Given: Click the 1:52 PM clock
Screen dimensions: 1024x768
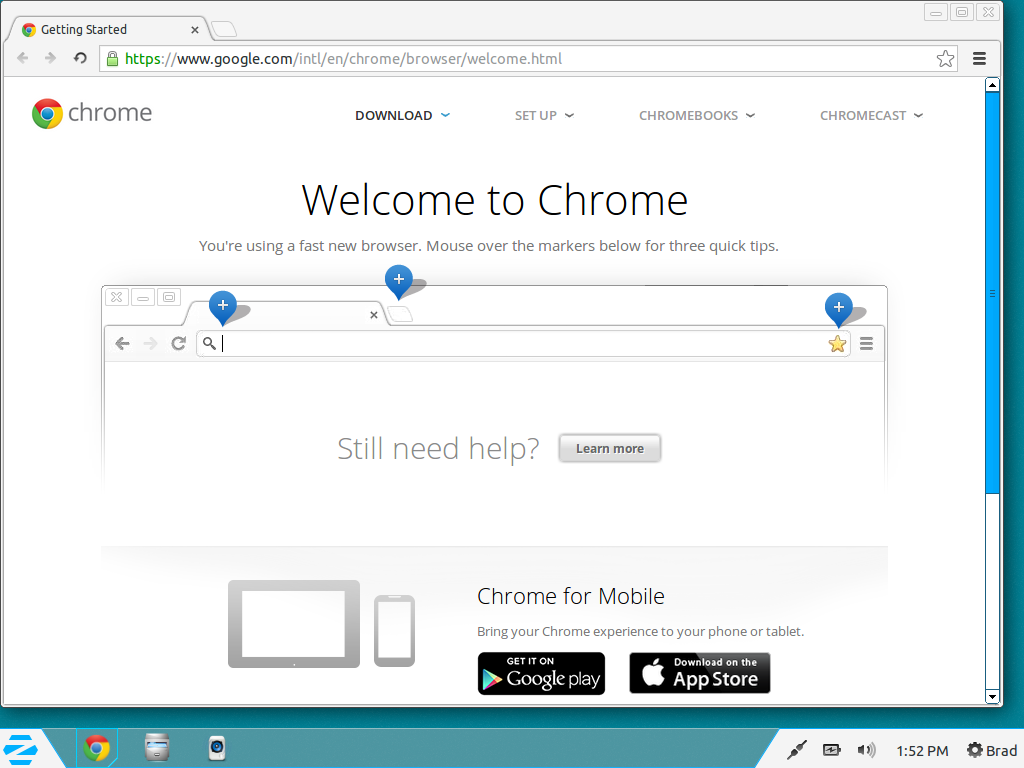Looking at the screenshot, I should (x=922, y=751).
